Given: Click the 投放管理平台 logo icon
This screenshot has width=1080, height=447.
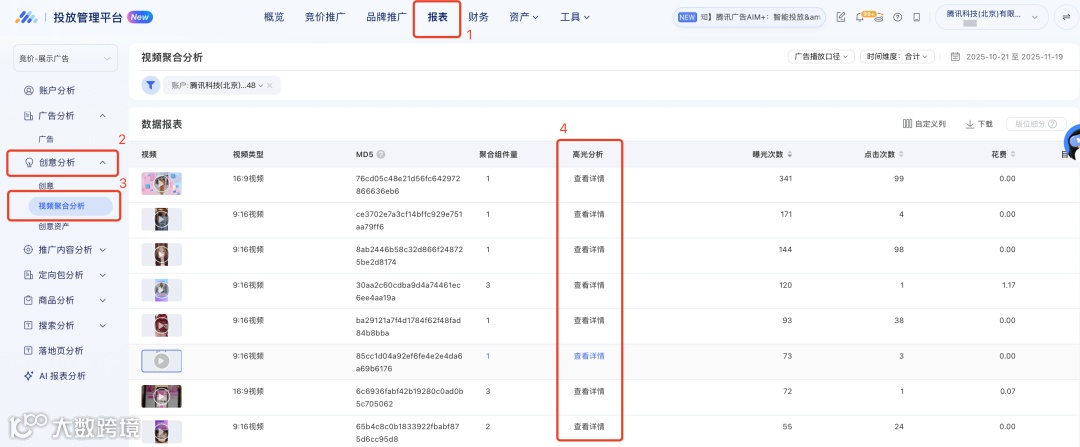Looking at the screenshot, I should tap(28, 17).
